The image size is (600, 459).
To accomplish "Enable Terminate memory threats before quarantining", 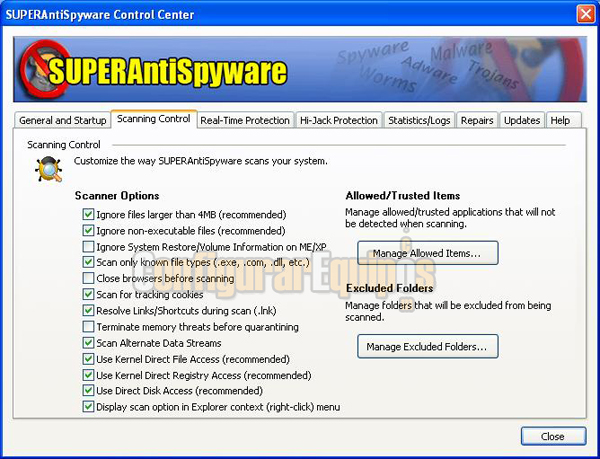I will [x=88, y=327].
